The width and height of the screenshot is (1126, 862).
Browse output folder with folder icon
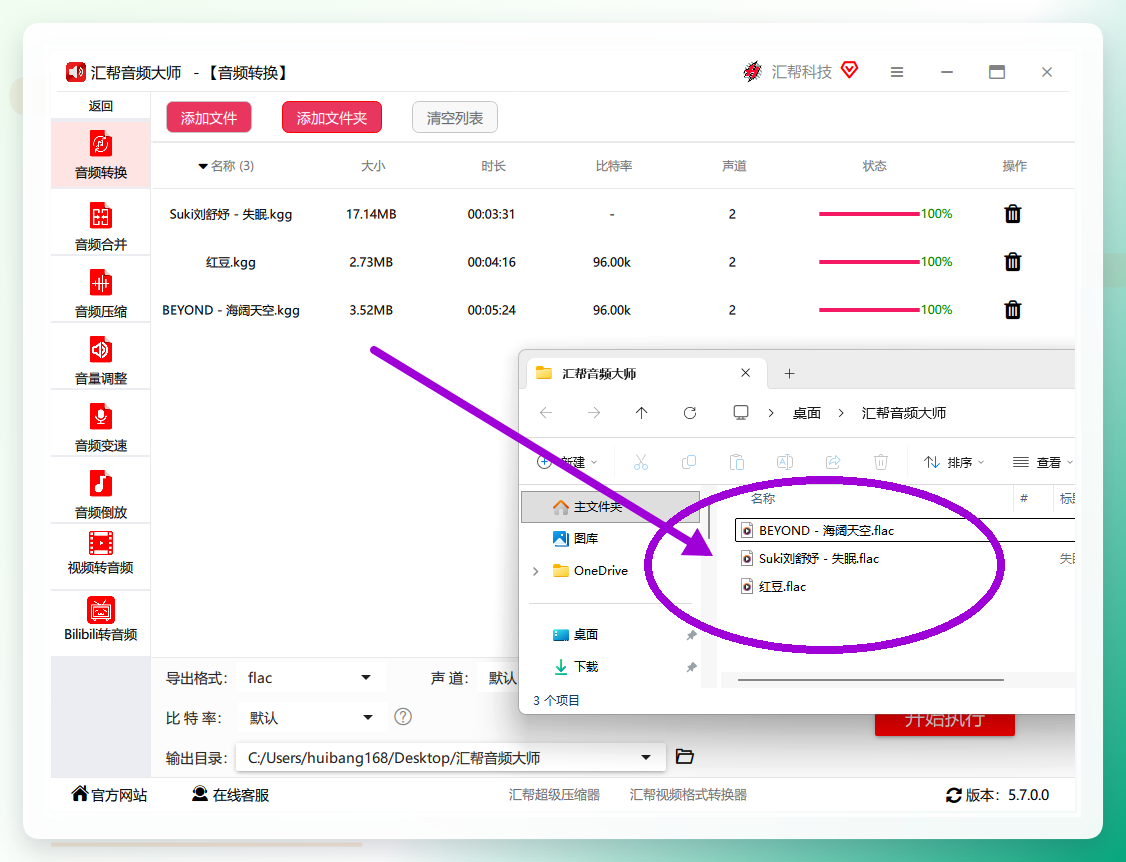click(x=684, y=756)
